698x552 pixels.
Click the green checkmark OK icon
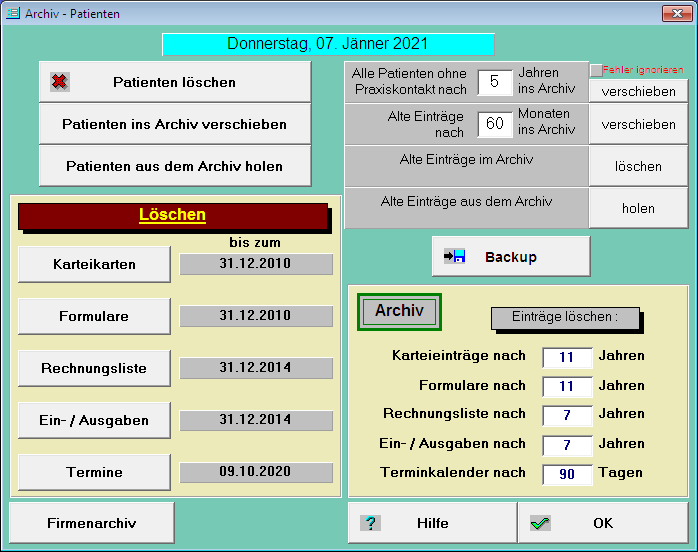tap(541, 523)
